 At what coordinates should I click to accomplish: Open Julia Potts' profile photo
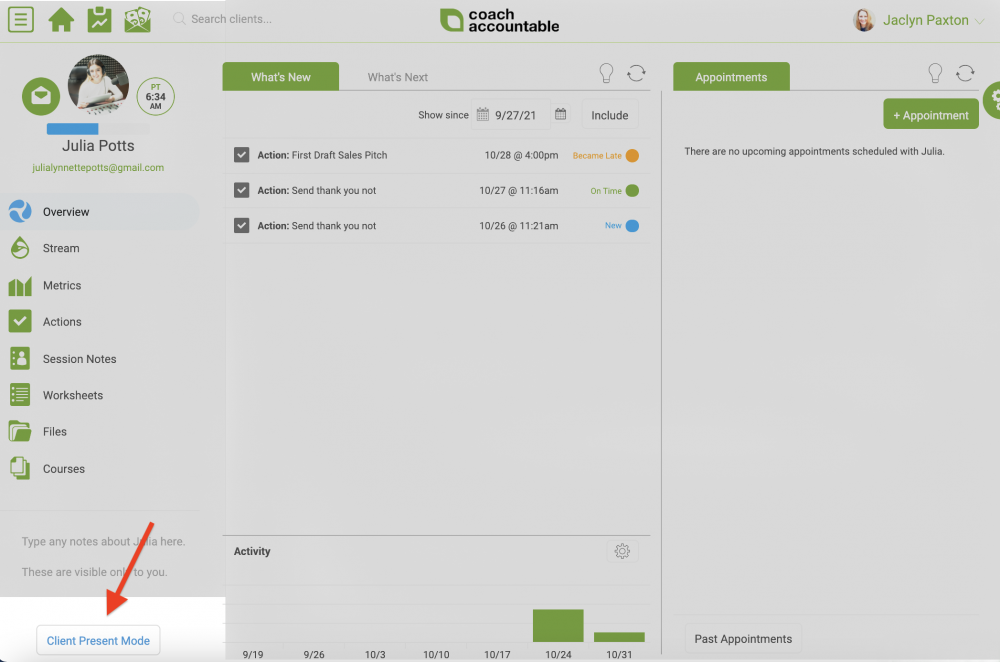pyautogui.click(x=98, y=85)
